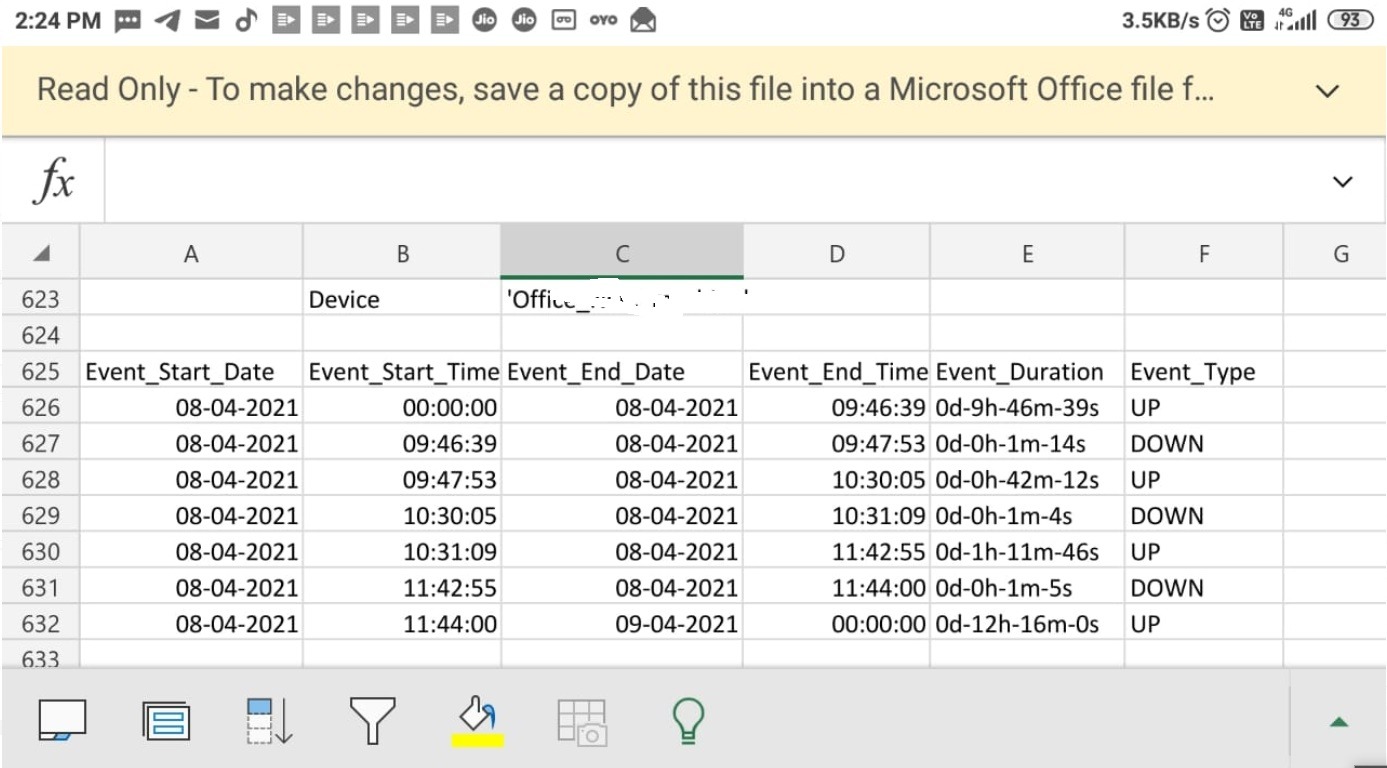Viewport: 1387px width, 768px height.
Task: Select the fill color bucket icon
Action: click(477, 722)
